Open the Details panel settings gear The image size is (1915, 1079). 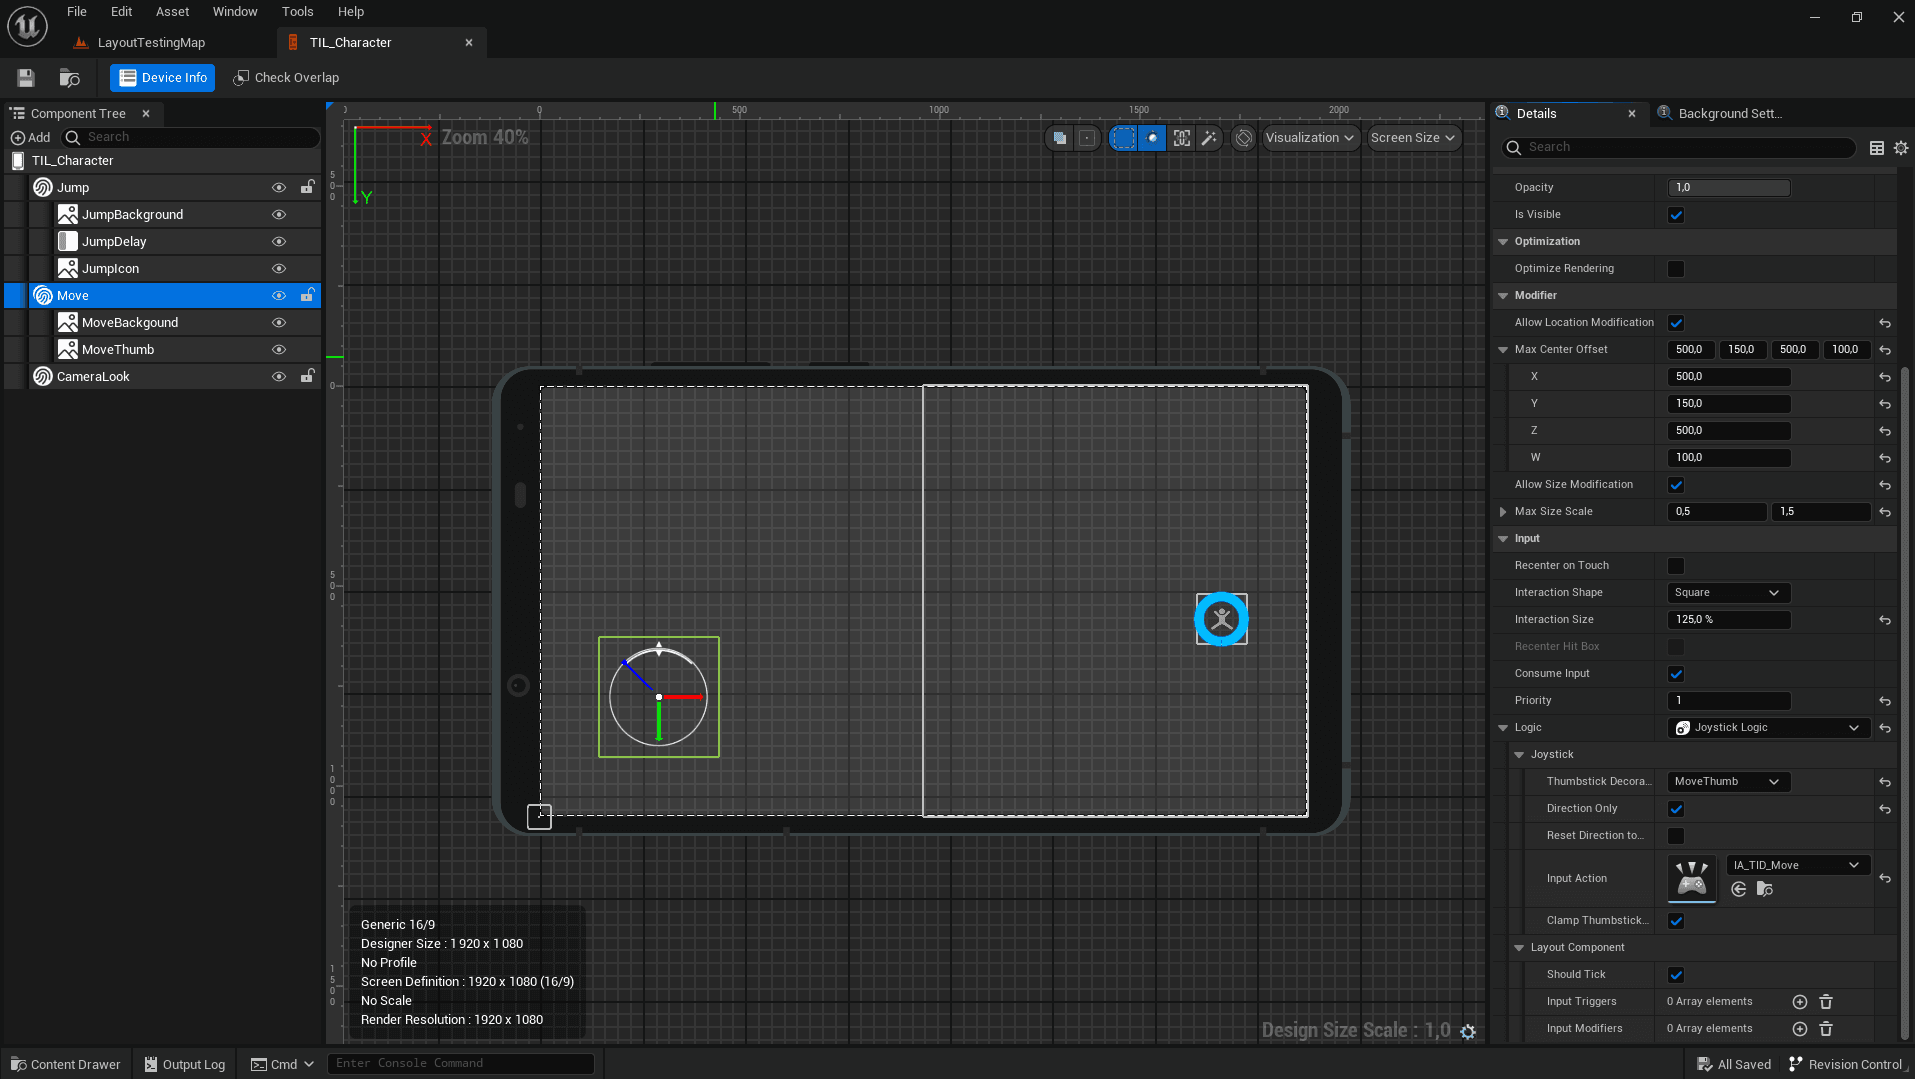click(x=1901, y=147)
